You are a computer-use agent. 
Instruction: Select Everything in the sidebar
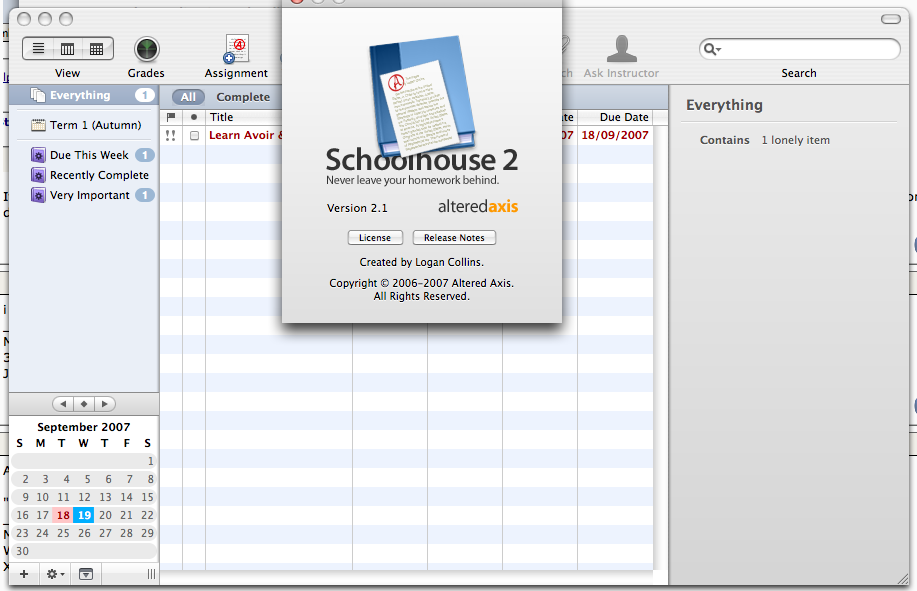click(x=84, y=95)
